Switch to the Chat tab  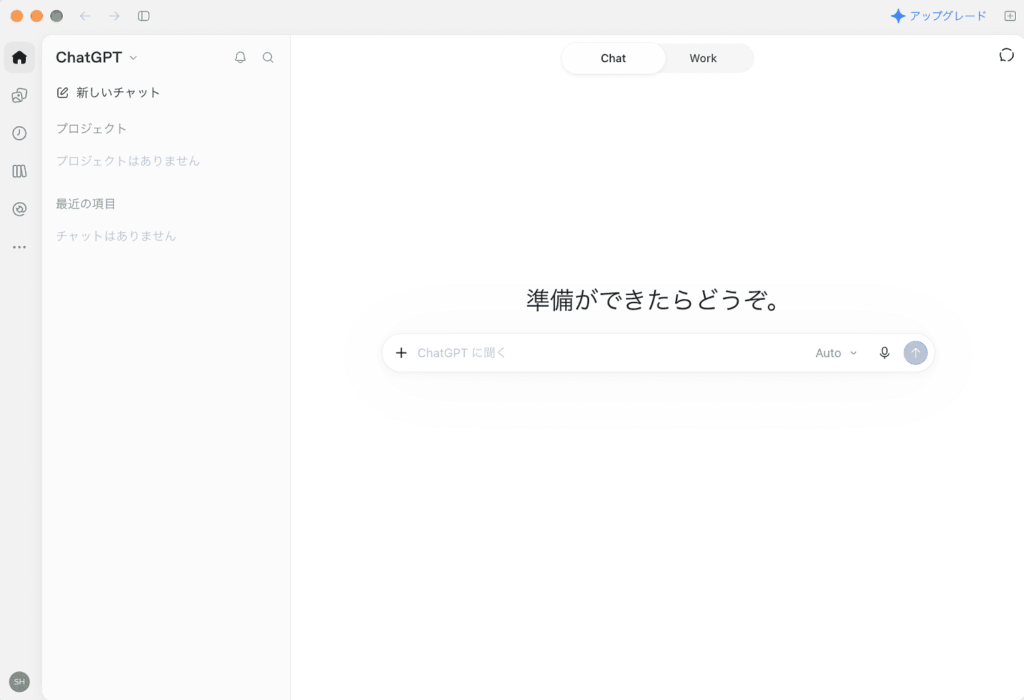click(x=613, y=58)
